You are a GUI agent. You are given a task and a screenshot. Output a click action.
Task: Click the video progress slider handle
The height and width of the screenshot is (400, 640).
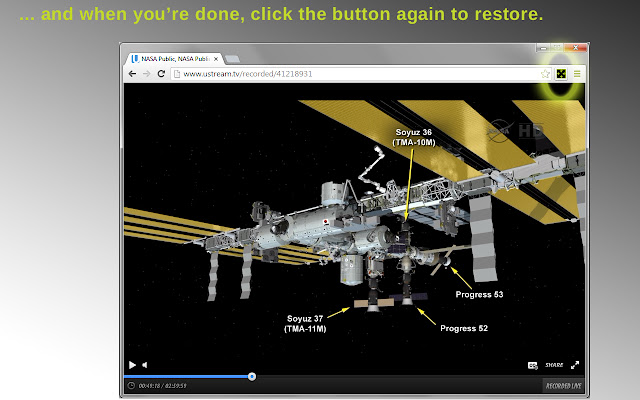click(x=252, y=376)
